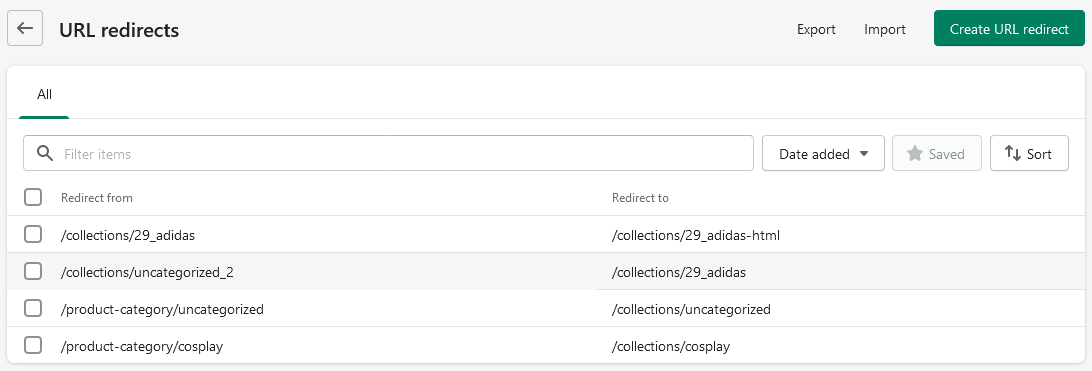1092x371 pixels.
Task: Click the target /collections/29_adidas-html
Action: 696,235
